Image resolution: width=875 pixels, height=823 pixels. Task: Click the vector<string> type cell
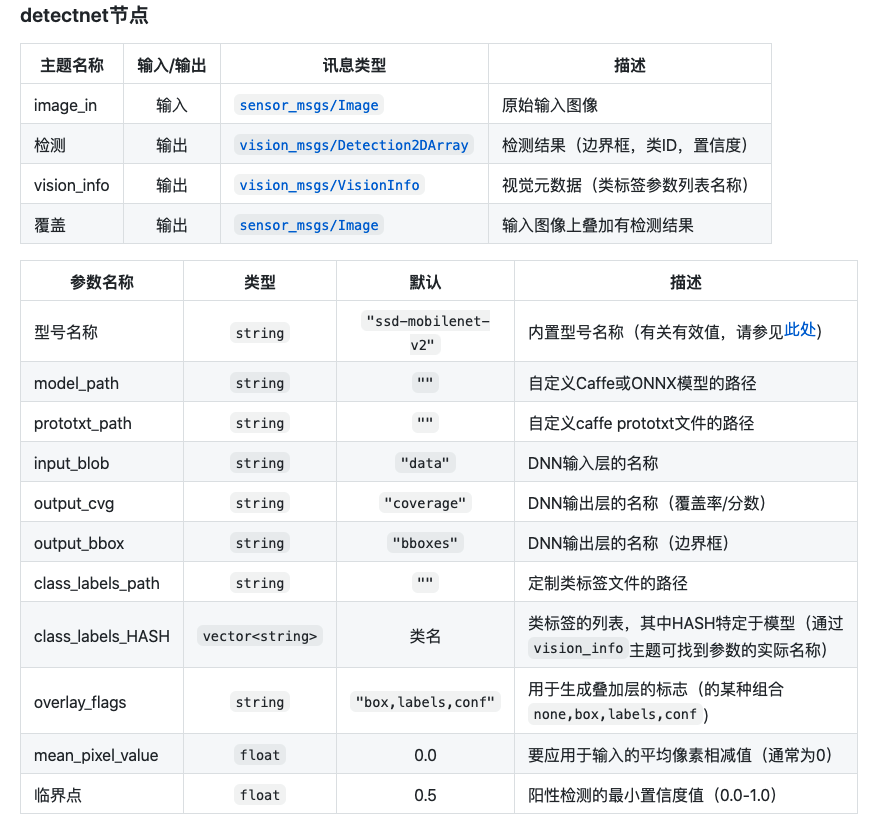(260, 636)
